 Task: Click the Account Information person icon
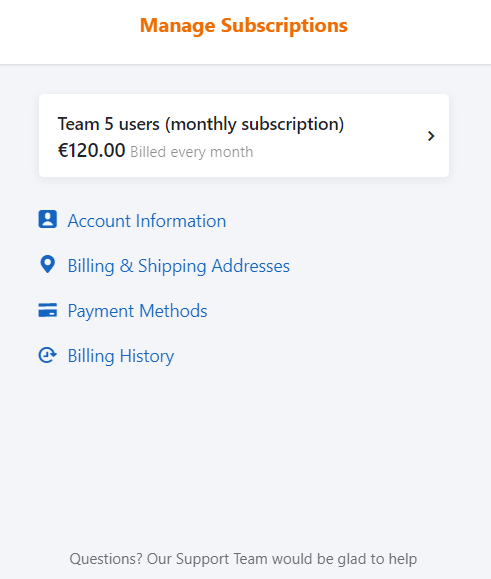click(48, 219)
